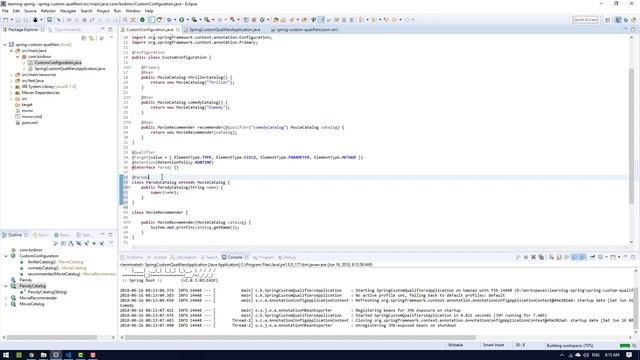Click Collapse All in Package Explorer
640x360 pixels.
pyautogui.click(x=84, y=38)
